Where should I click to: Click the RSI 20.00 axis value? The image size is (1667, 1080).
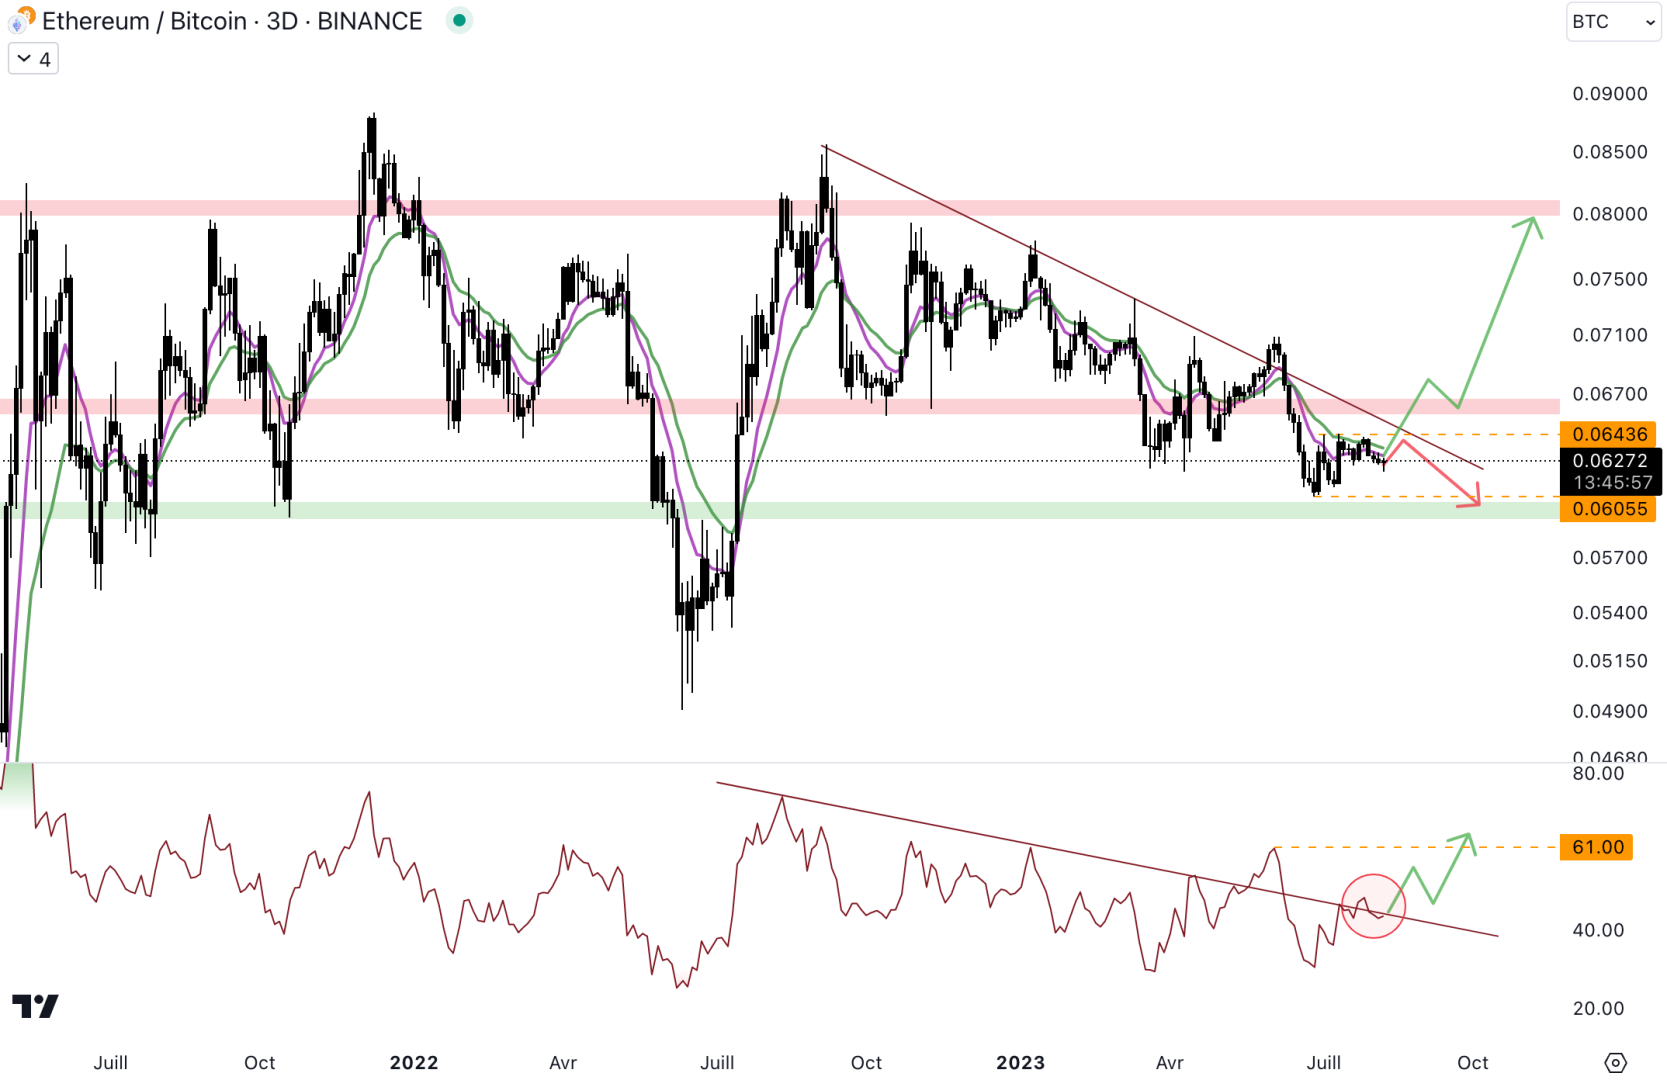point(1598,1008)
